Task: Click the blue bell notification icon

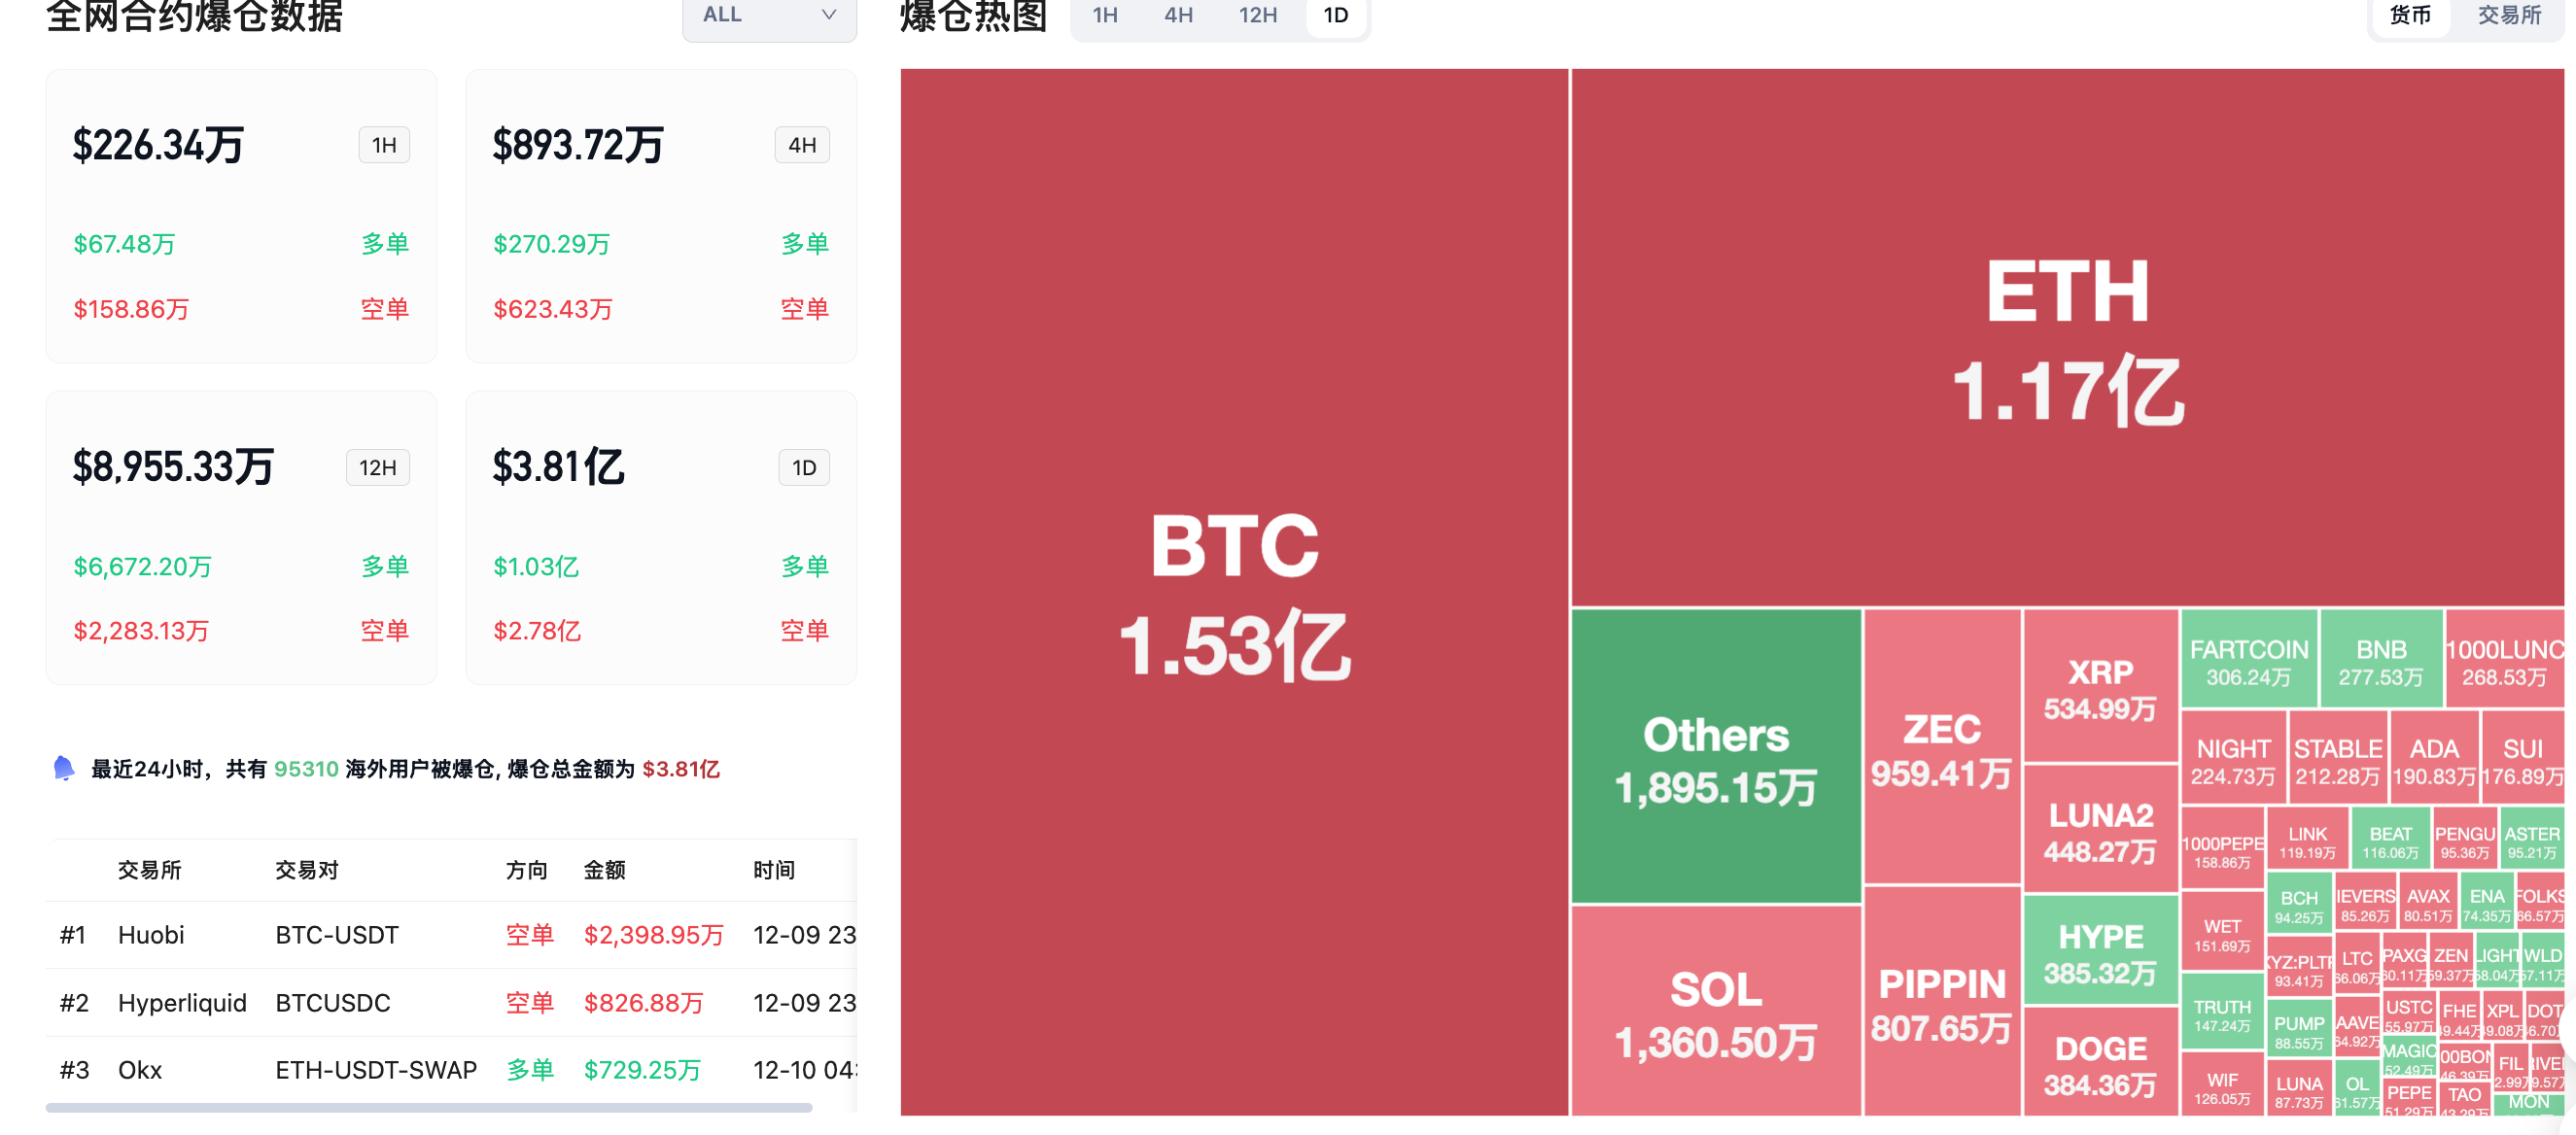Action: (x=64, y=768)
